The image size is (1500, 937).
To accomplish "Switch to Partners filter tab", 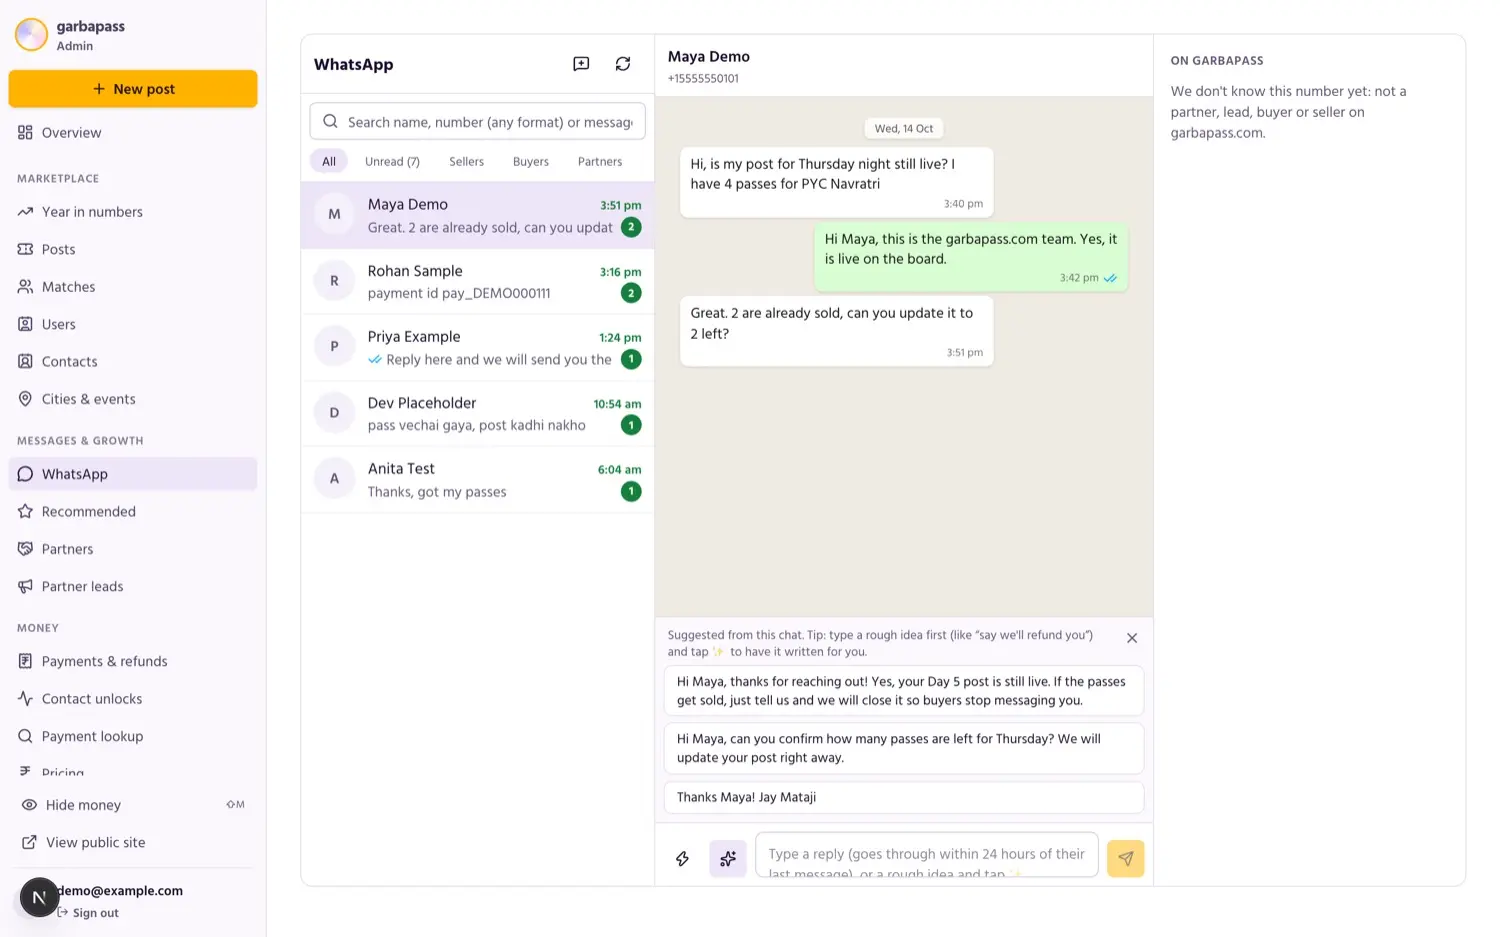I will 600,161.
